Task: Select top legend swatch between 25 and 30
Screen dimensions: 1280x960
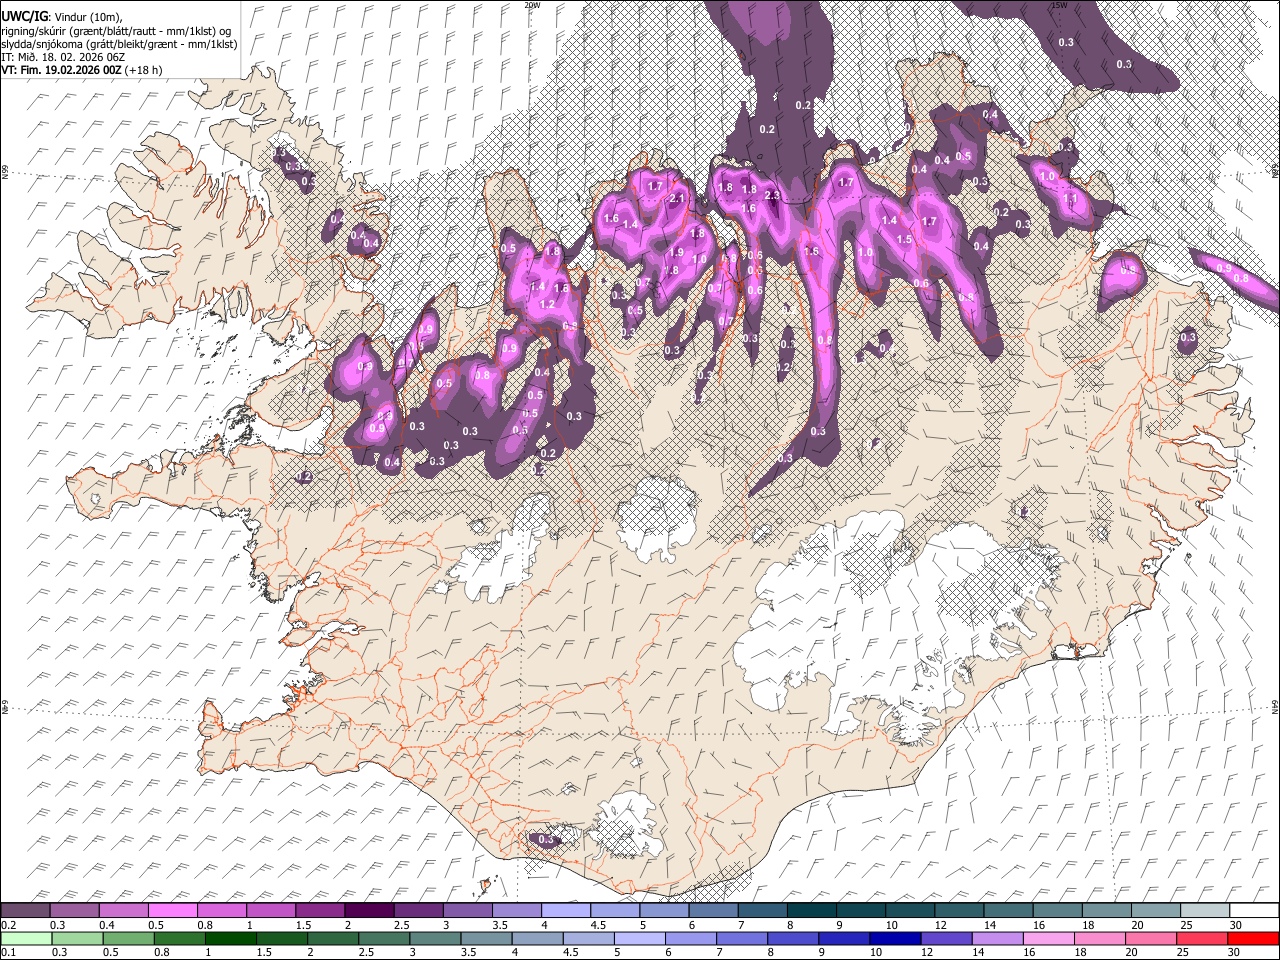Action: [1206, 911]
